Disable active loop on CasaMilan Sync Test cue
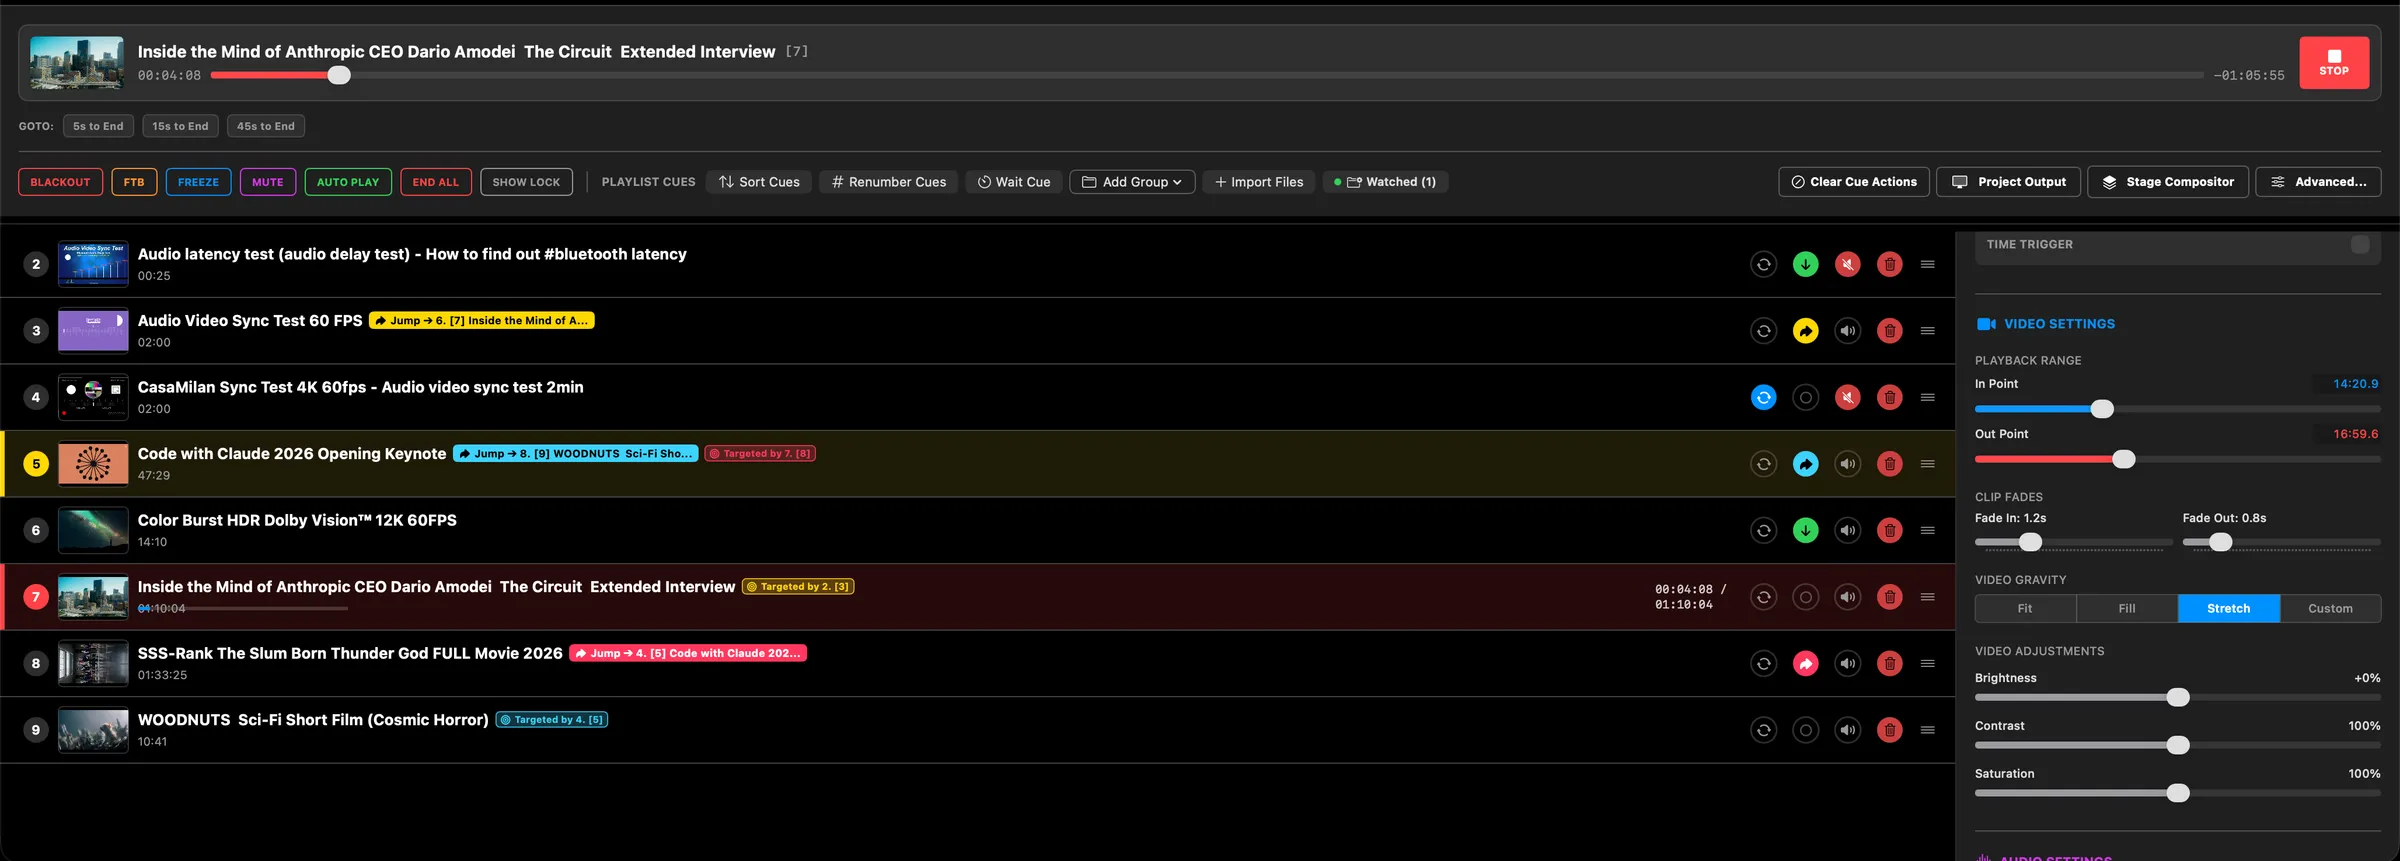 (x=1764, y=397)
